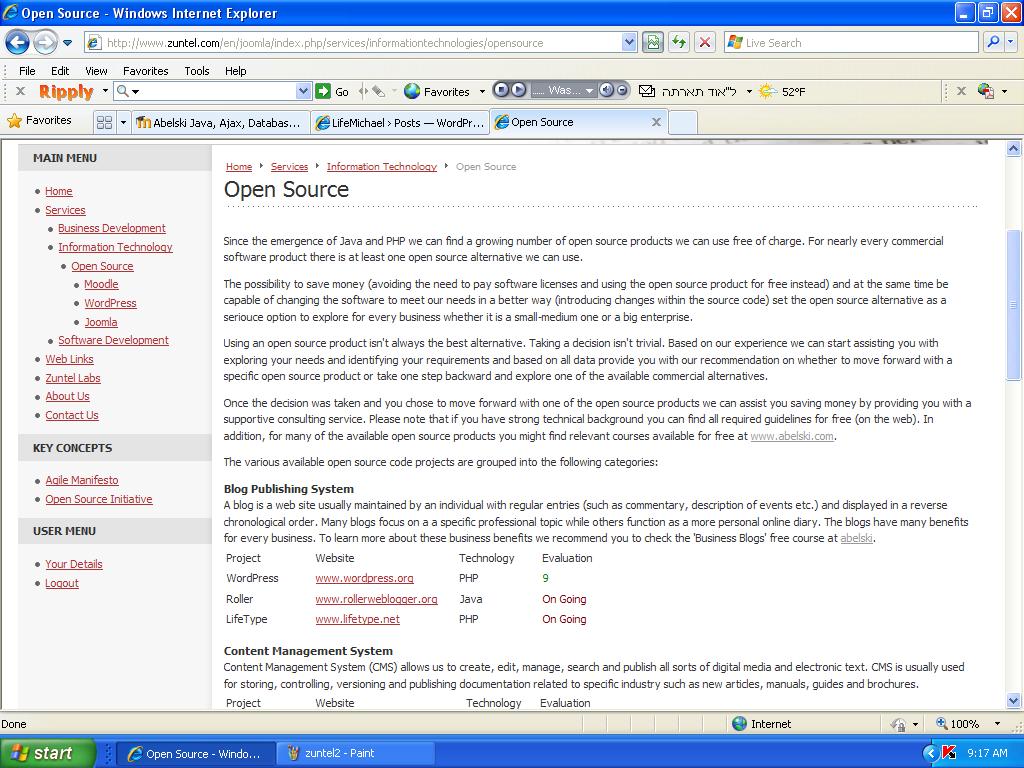Refresh the page with the green arrows icon
1024x768 pixels.
(679, 42)
